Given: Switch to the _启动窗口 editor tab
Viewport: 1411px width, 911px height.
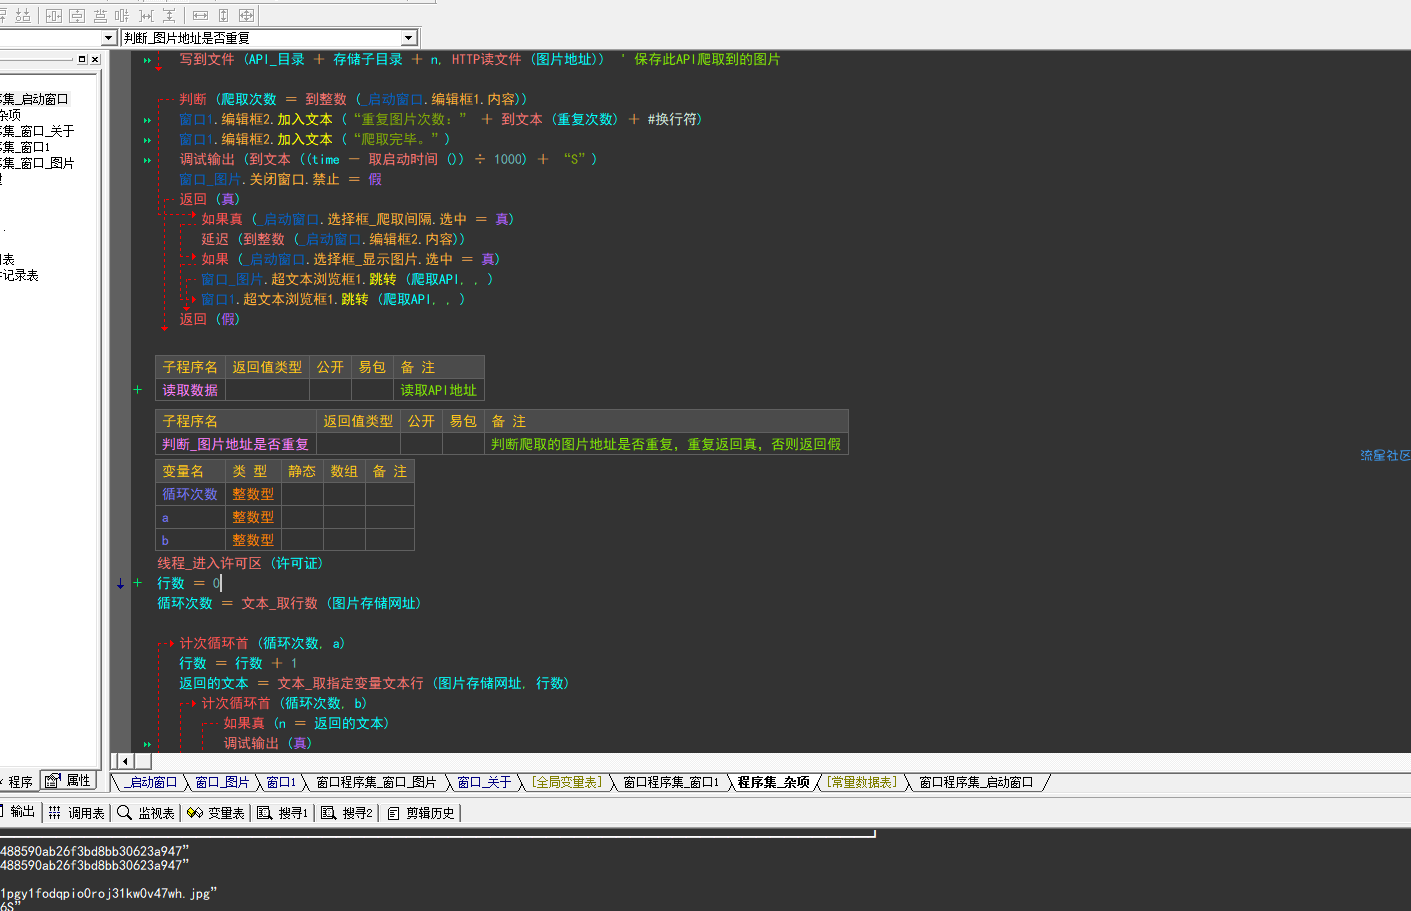Looking at the screenshot, I should pos(150,782).
